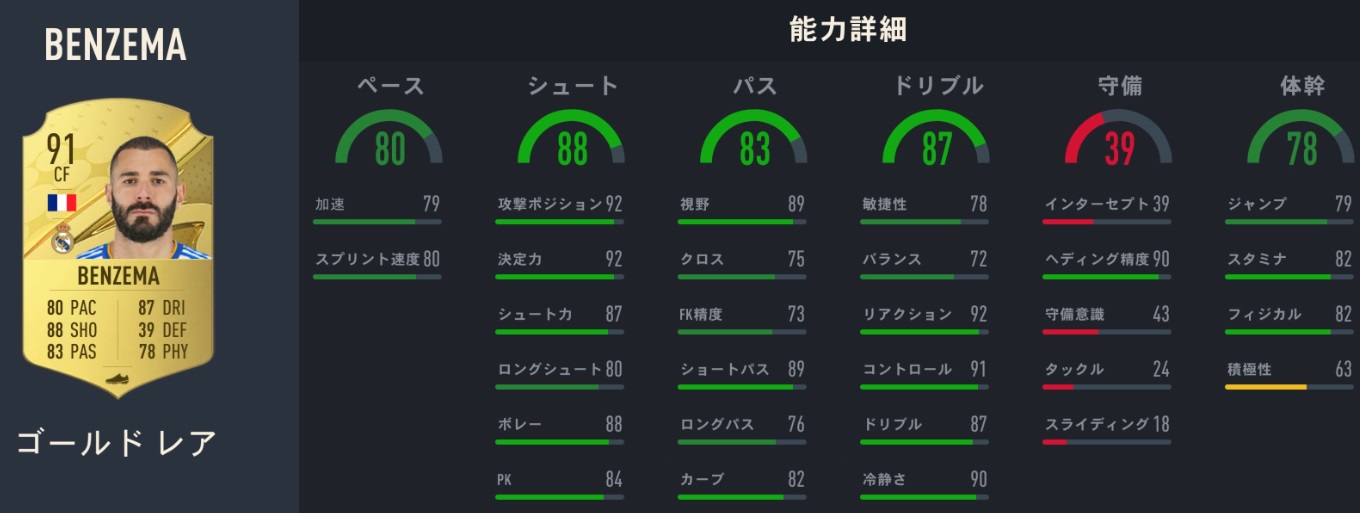Click the ドリブル gauge showing 87

936,139
